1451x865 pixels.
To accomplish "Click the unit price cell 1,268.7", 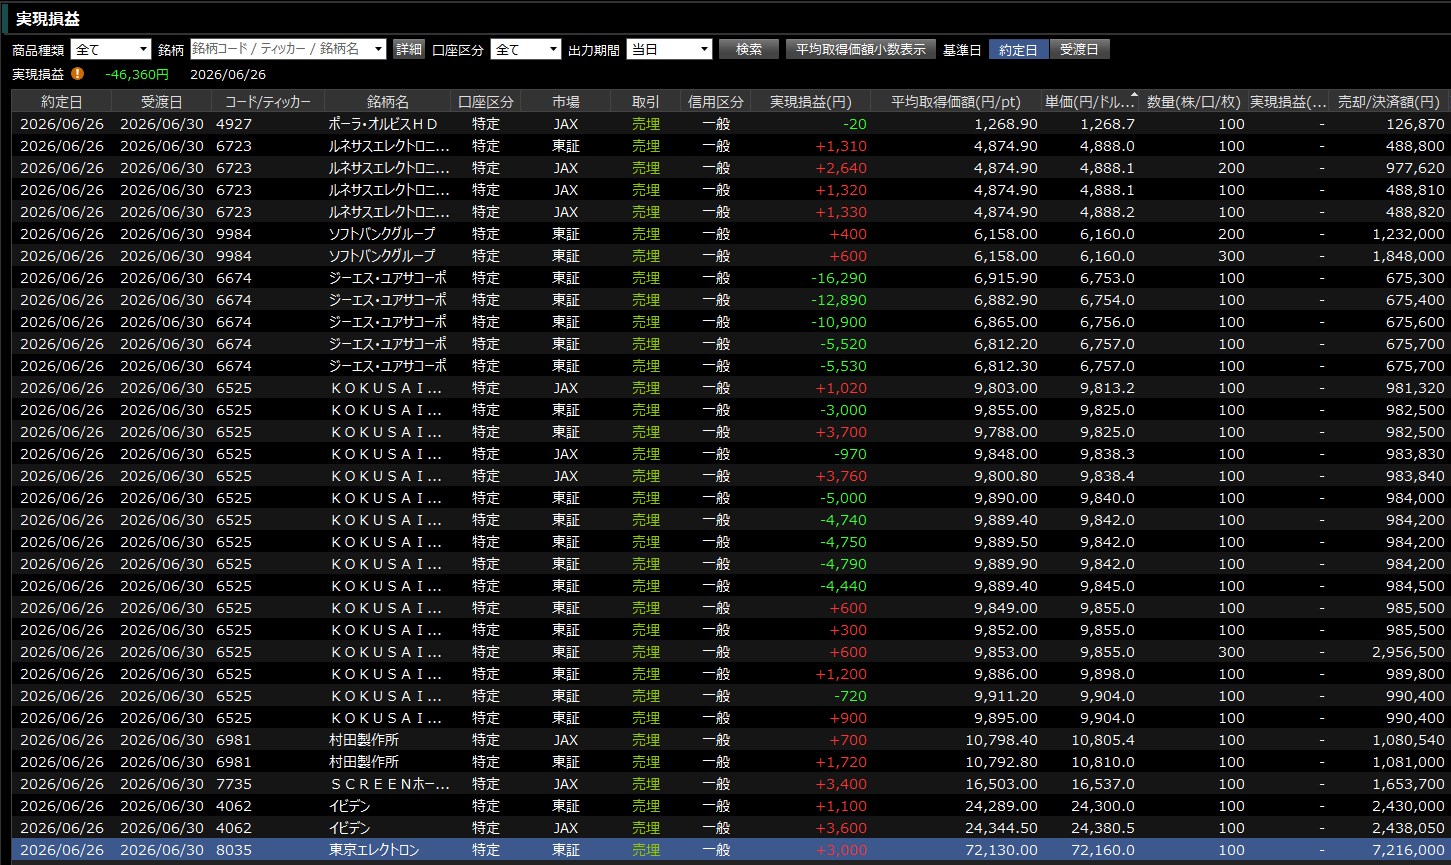I will (1107, 124).
